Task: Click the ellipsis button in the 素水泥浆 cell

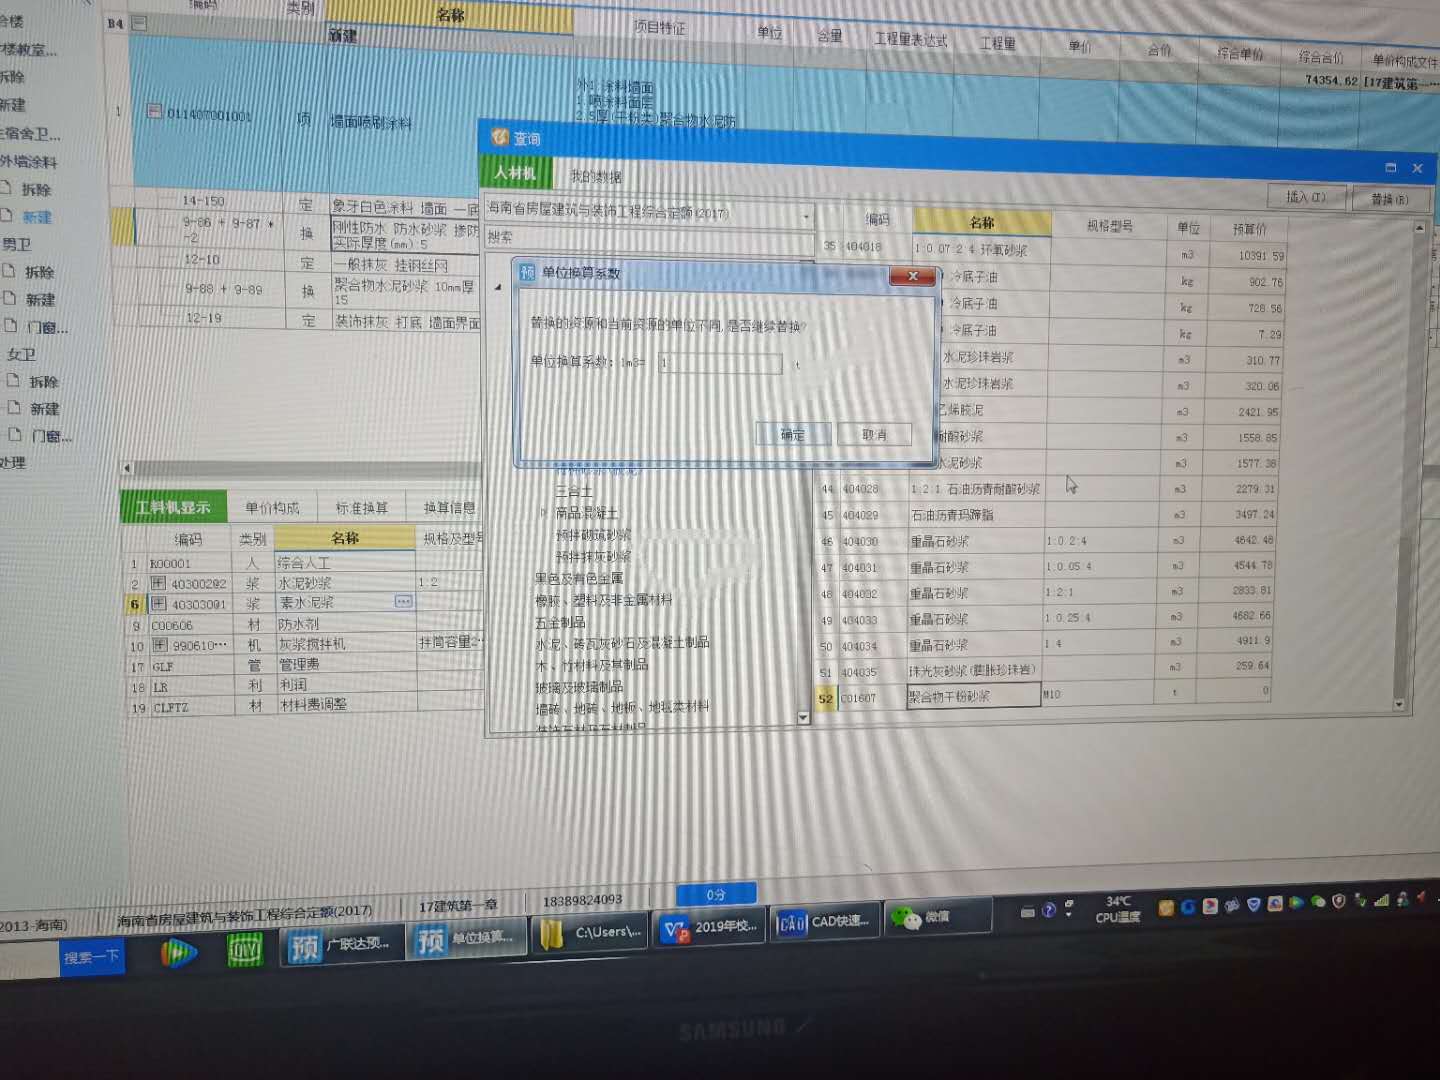Action: (x=403, y=601)
